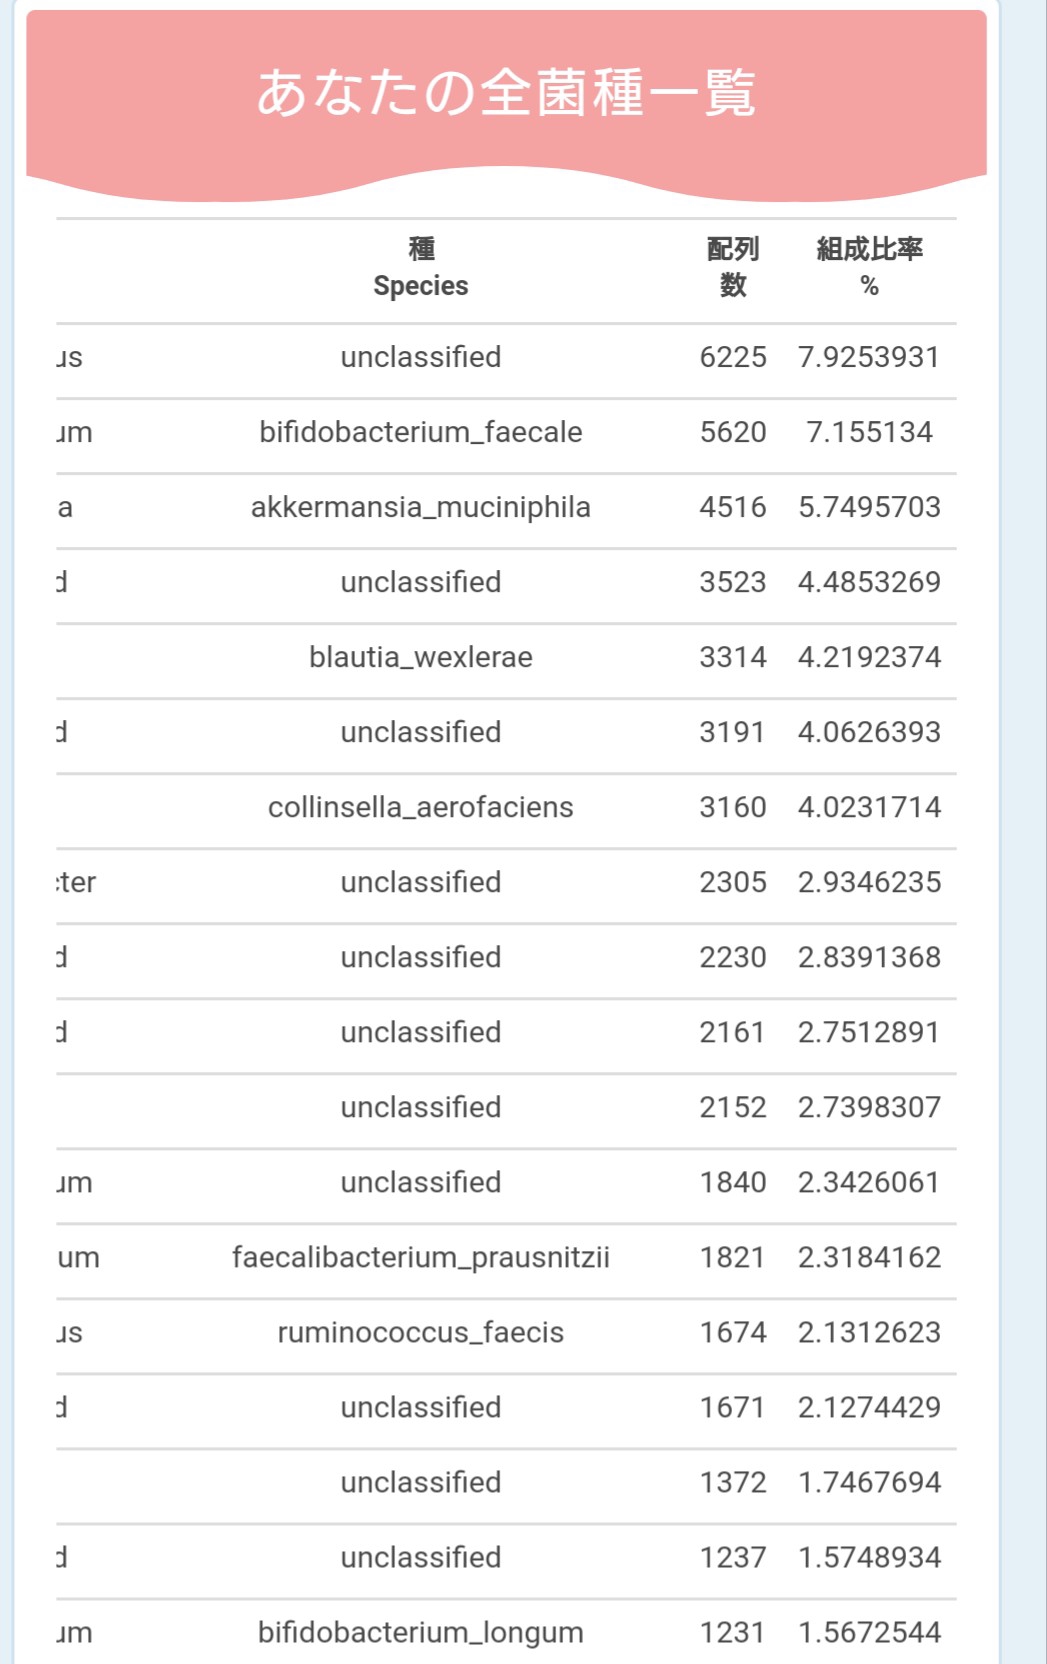
Task: Click the composition value 4.0626393
Action: coord(869,732)
